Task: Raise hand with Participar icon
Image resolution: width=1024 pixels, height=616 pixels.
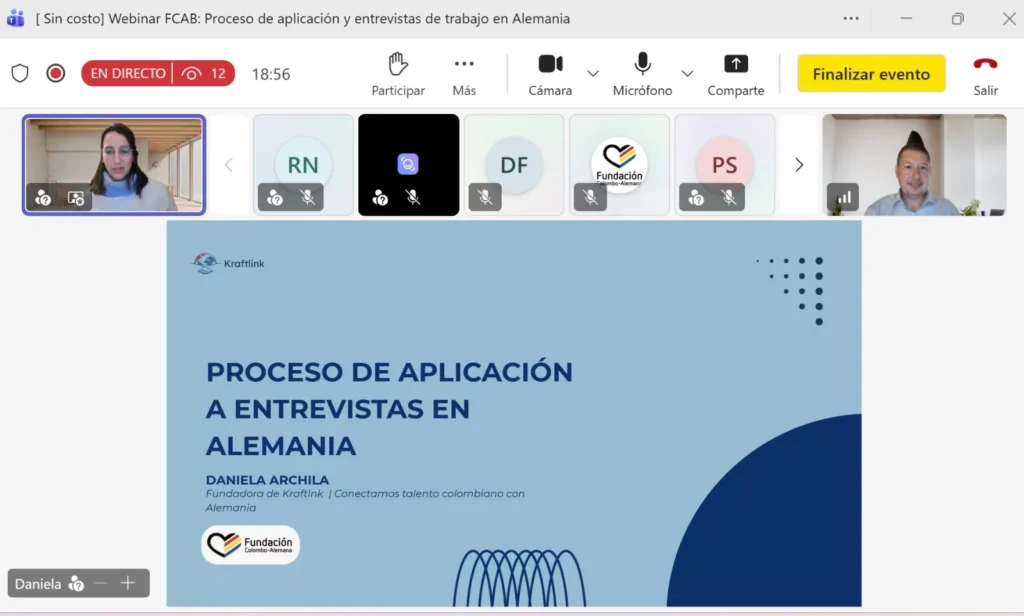Action: 398,74
